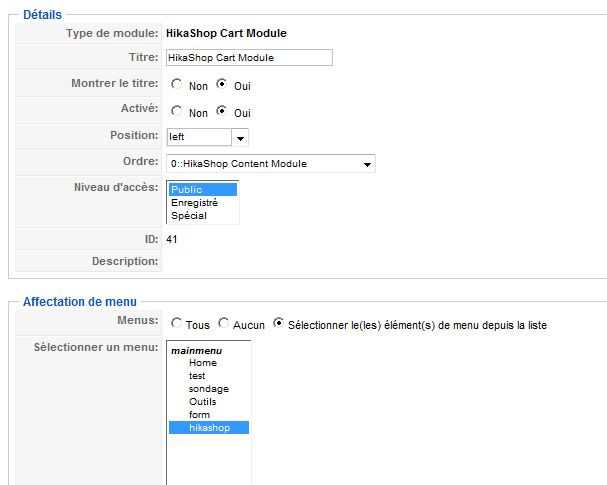The image size is (607, 485).
Task: Click the Titre text field
Action: click(x=248, y=58)
